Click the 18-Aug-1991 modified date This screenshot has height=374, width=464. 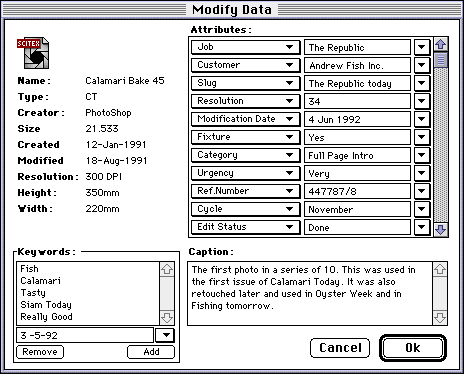pos(116,161)
